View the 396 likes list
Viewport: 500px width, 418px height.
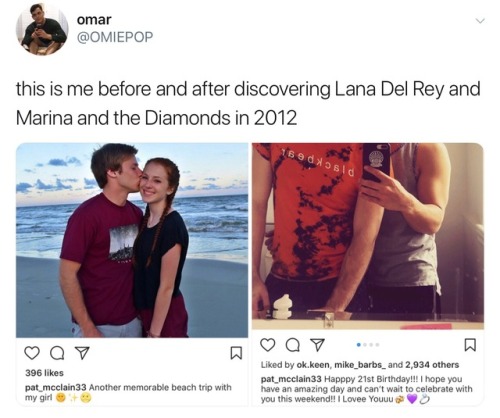pos(44,373)
